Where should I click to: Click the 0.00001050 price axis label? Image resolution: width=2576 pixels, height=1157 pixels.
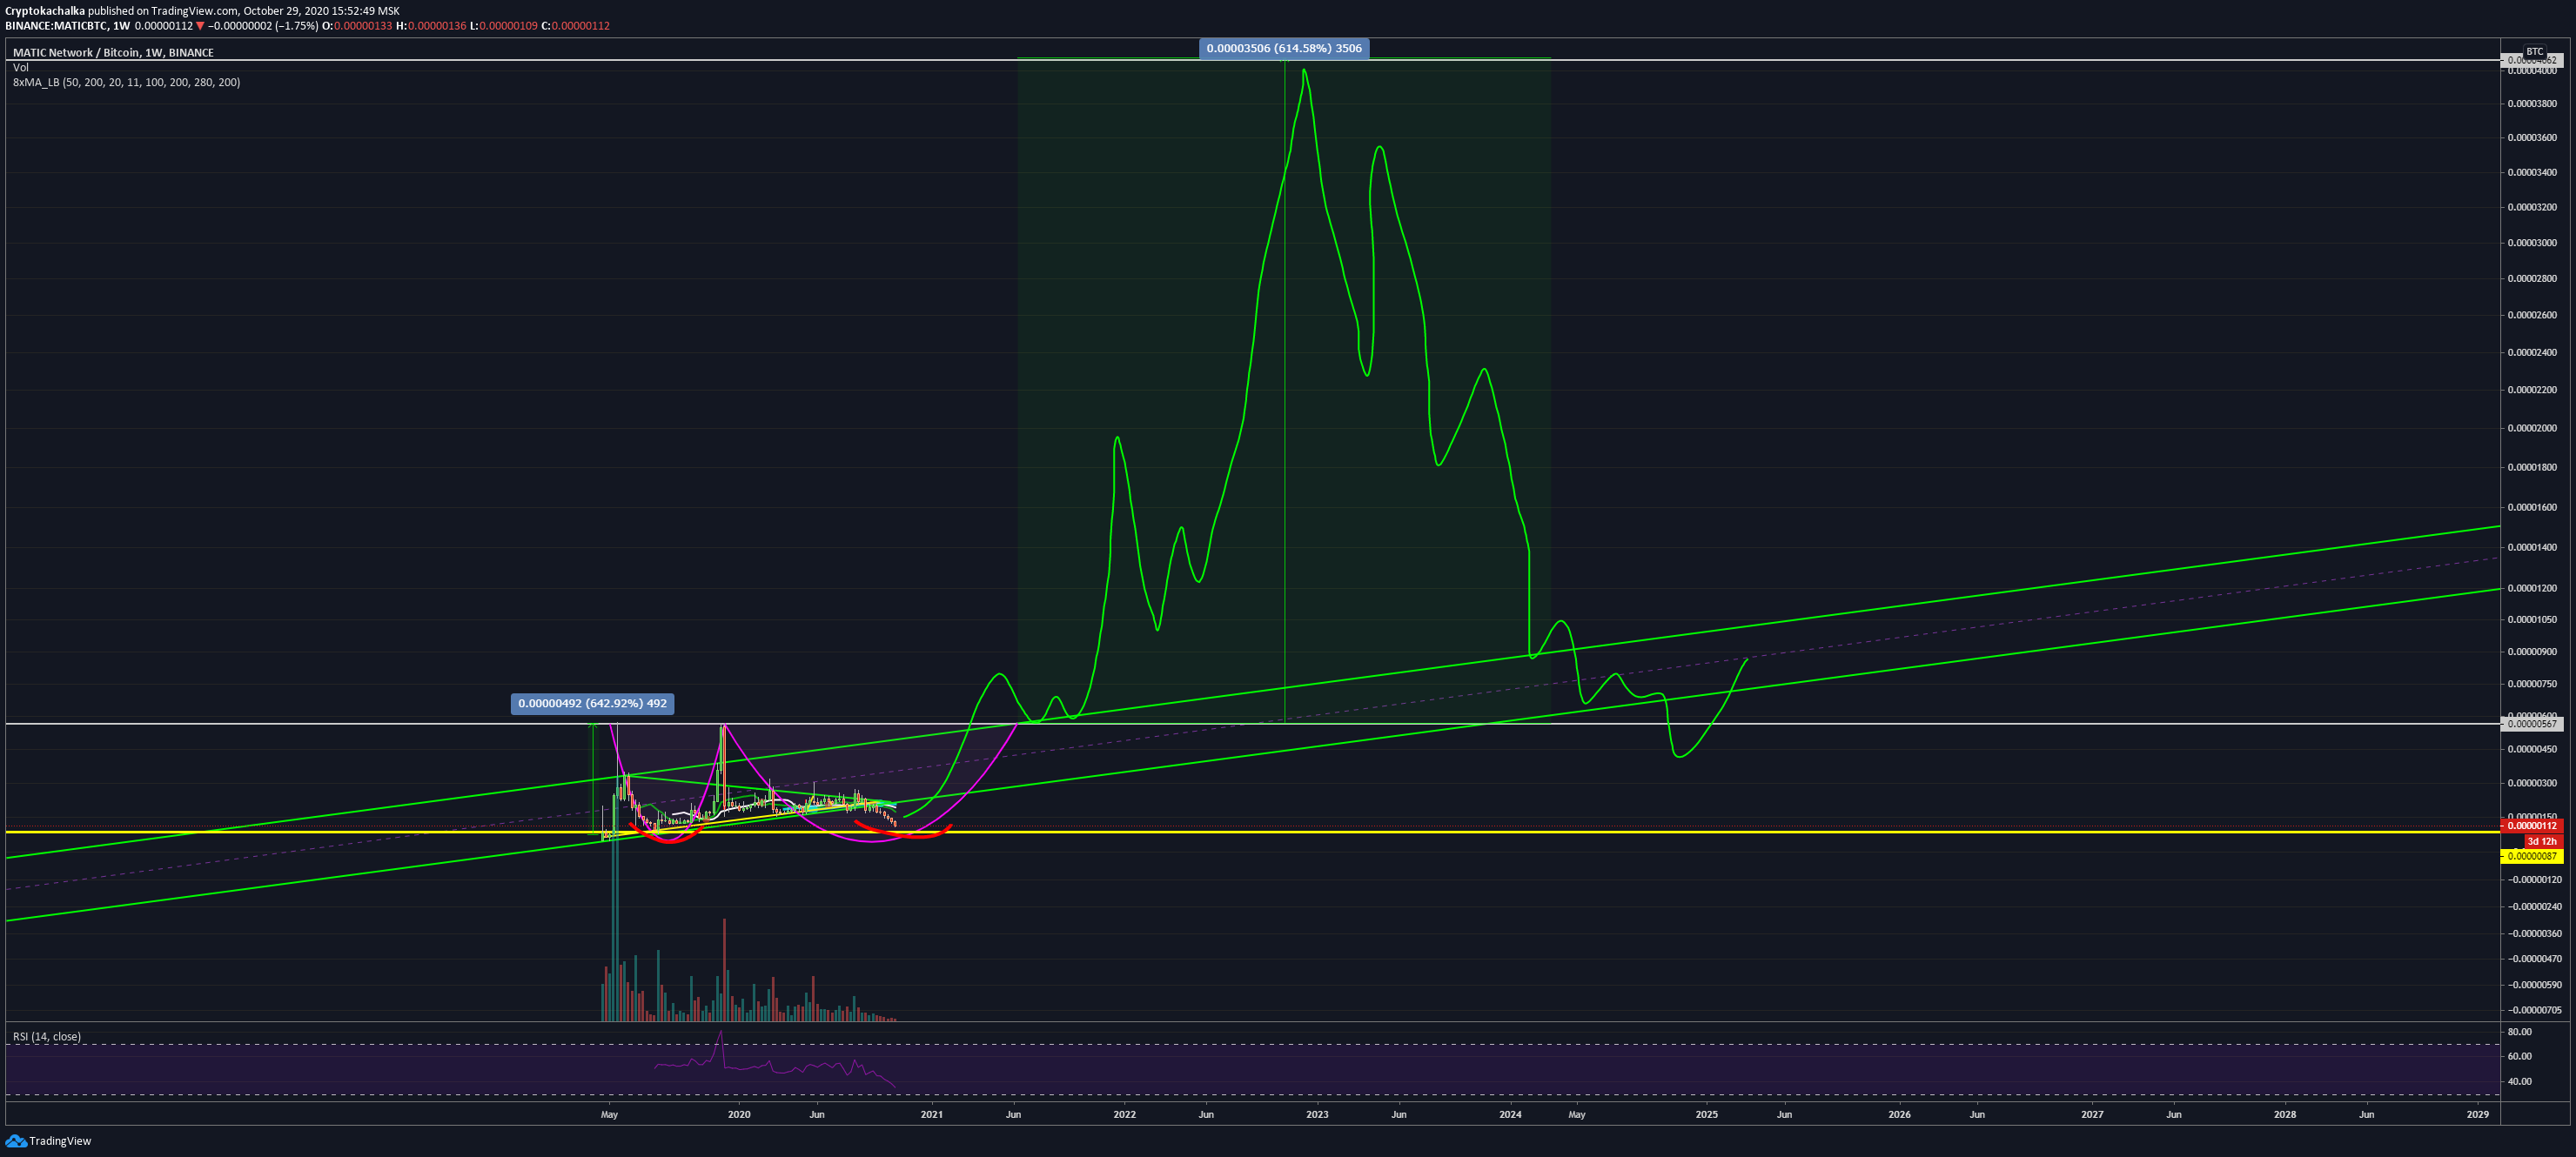pyautogui.click(x=2533, y=620)
